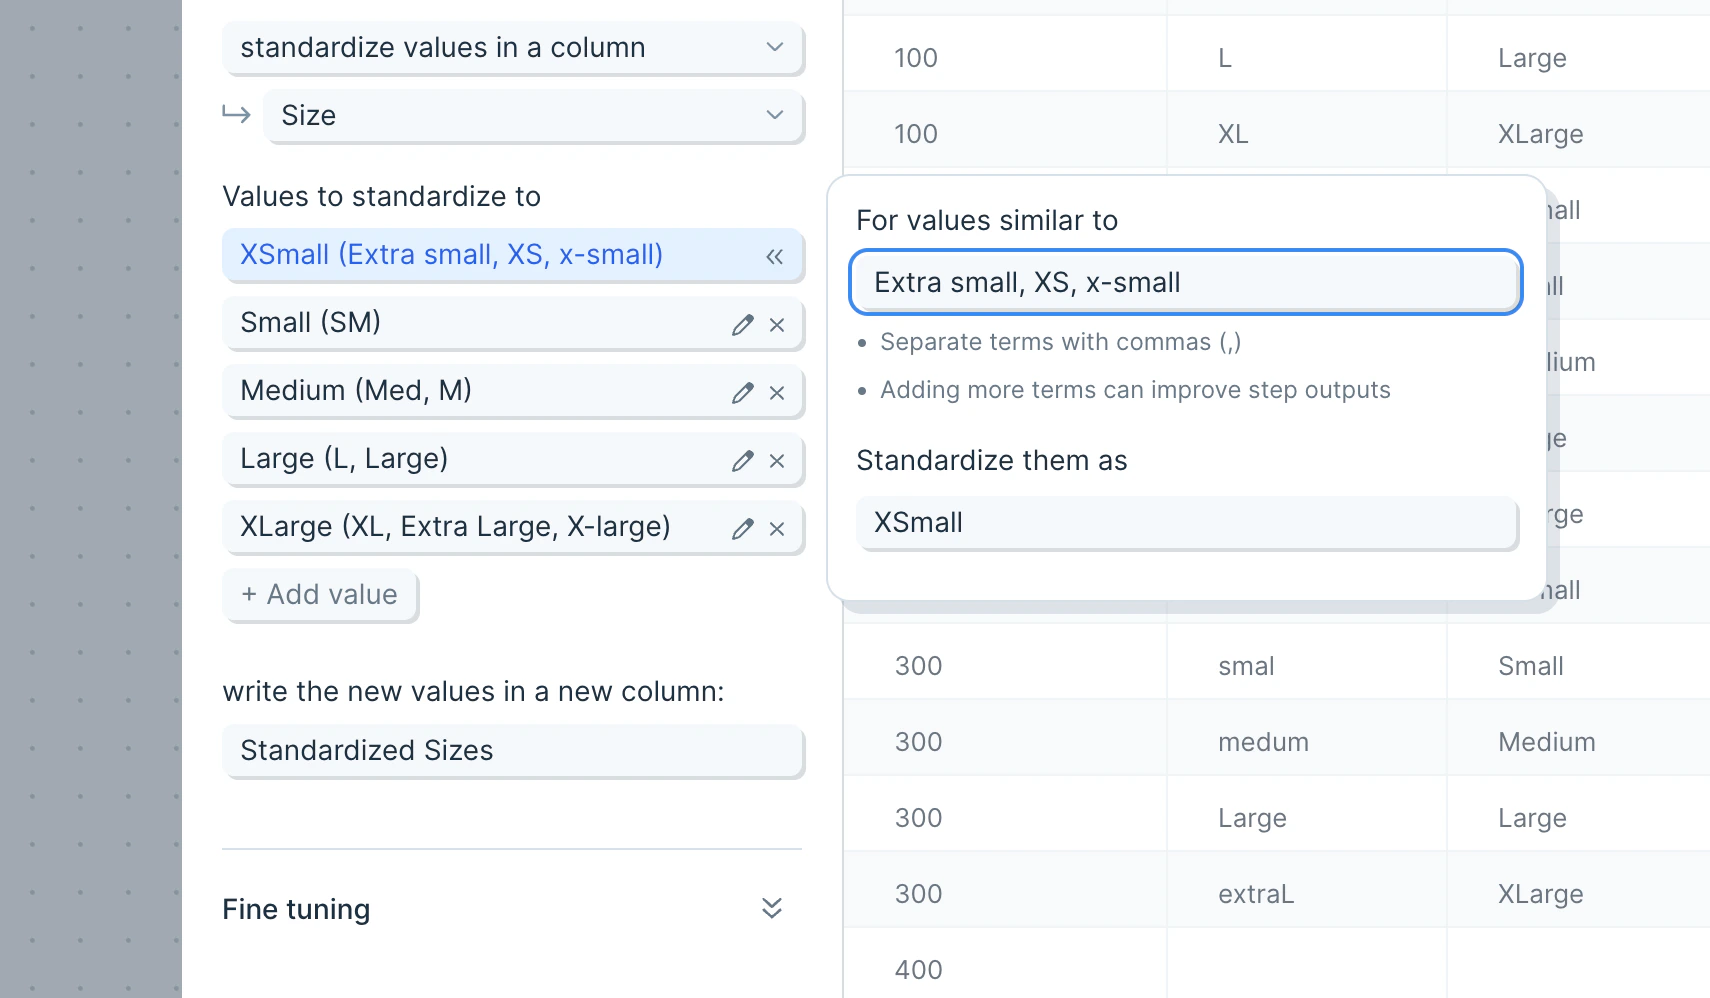
Task: Focus the similar values terms field
Action: coord(1185,283)
